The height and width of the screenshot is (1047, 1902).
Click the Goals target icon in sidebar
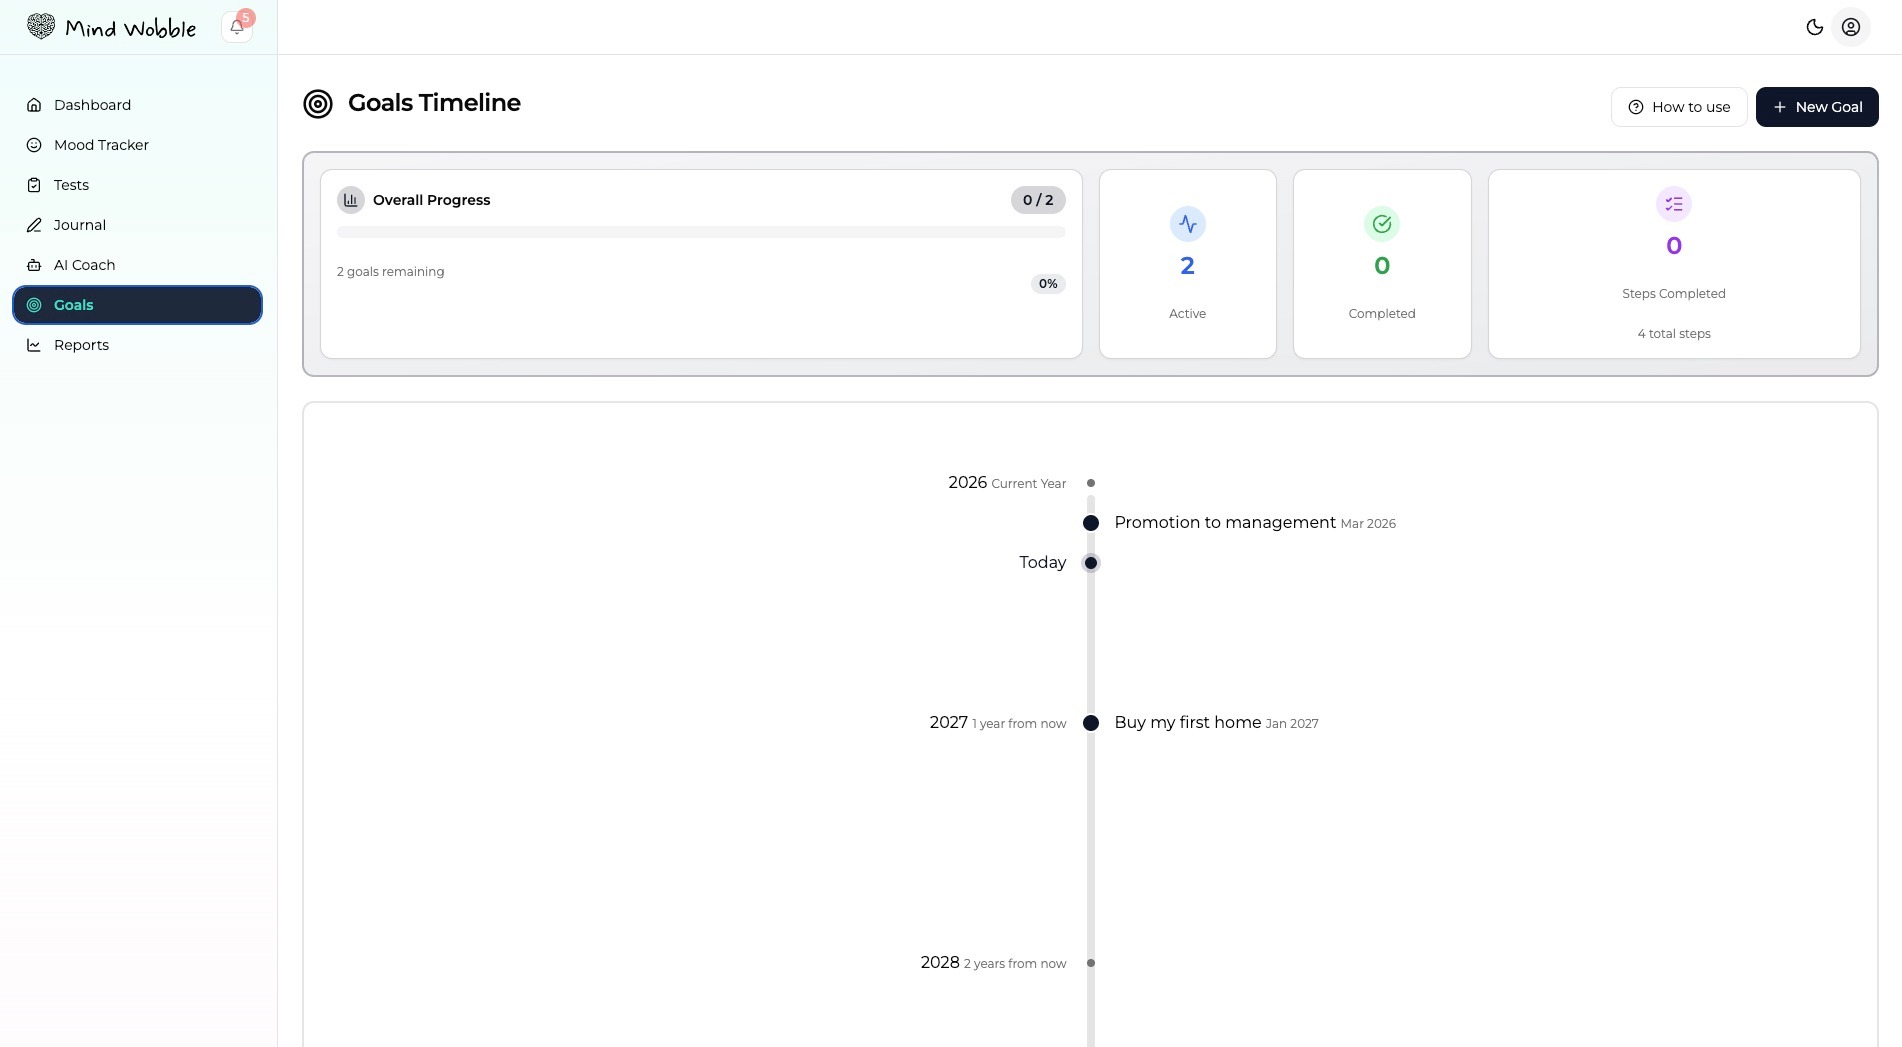[34, 305]
